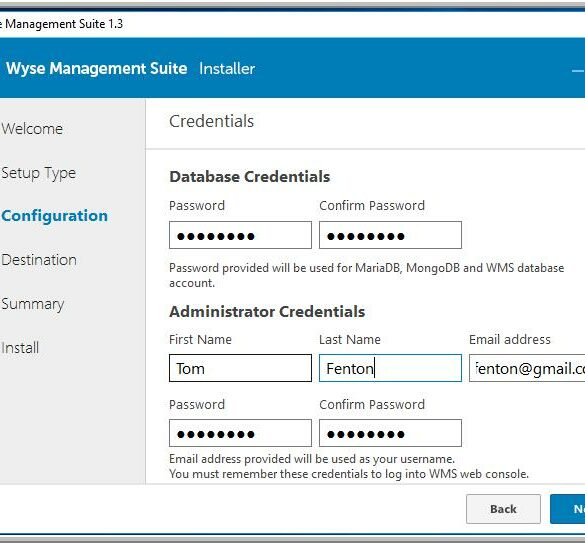This screenshot has width=585, height=543.
Task: Click the First Name field containing Tom
Action: 240,368
